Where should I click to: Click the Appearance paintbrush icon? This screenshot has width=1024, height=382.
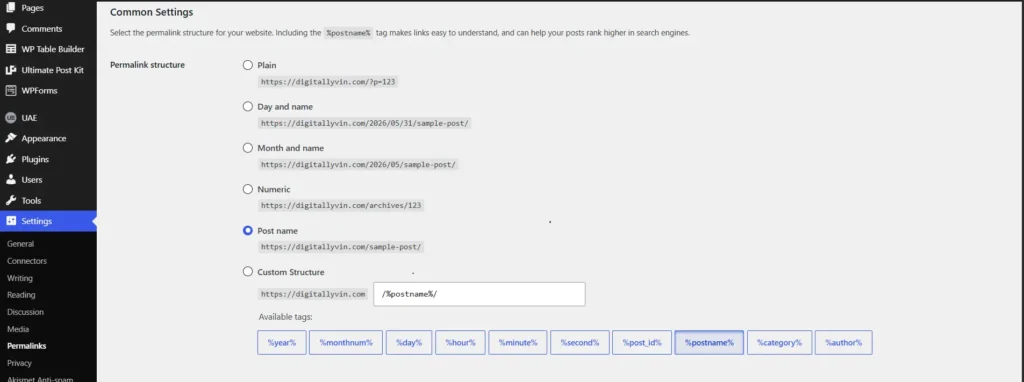(x=10, y=138)
